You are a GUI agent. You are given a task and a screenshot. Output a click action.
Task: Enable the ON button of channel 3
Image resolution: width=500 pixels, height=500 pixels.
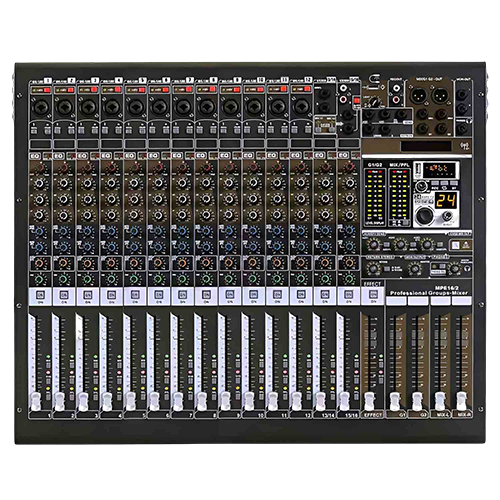pyautogui.click(x=88, y=295)
